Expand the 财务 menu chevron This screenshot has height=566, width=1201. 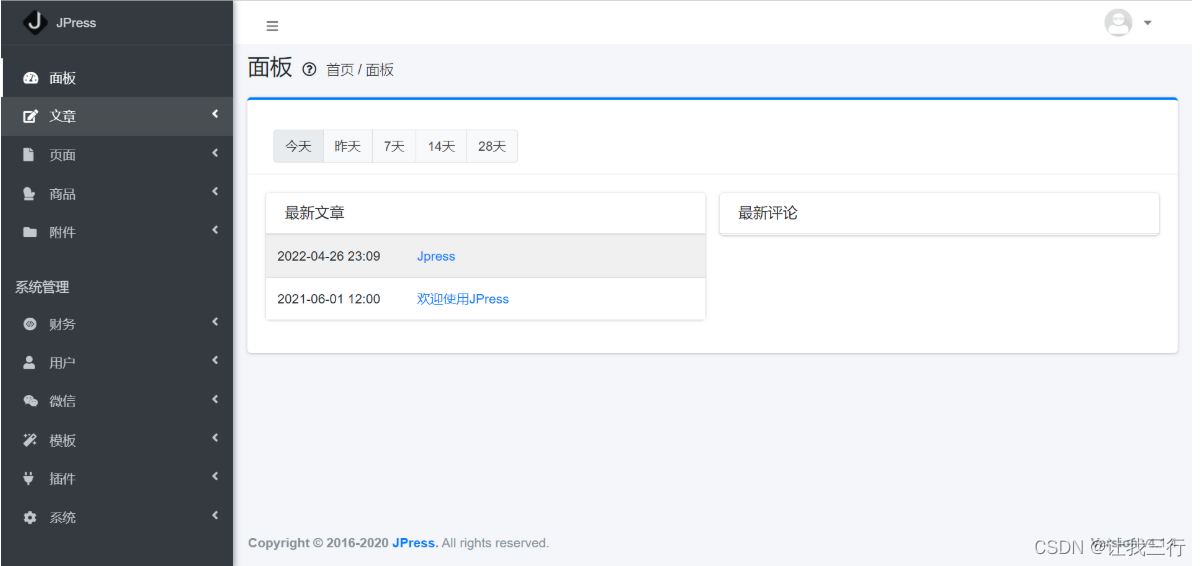(215, 322)
